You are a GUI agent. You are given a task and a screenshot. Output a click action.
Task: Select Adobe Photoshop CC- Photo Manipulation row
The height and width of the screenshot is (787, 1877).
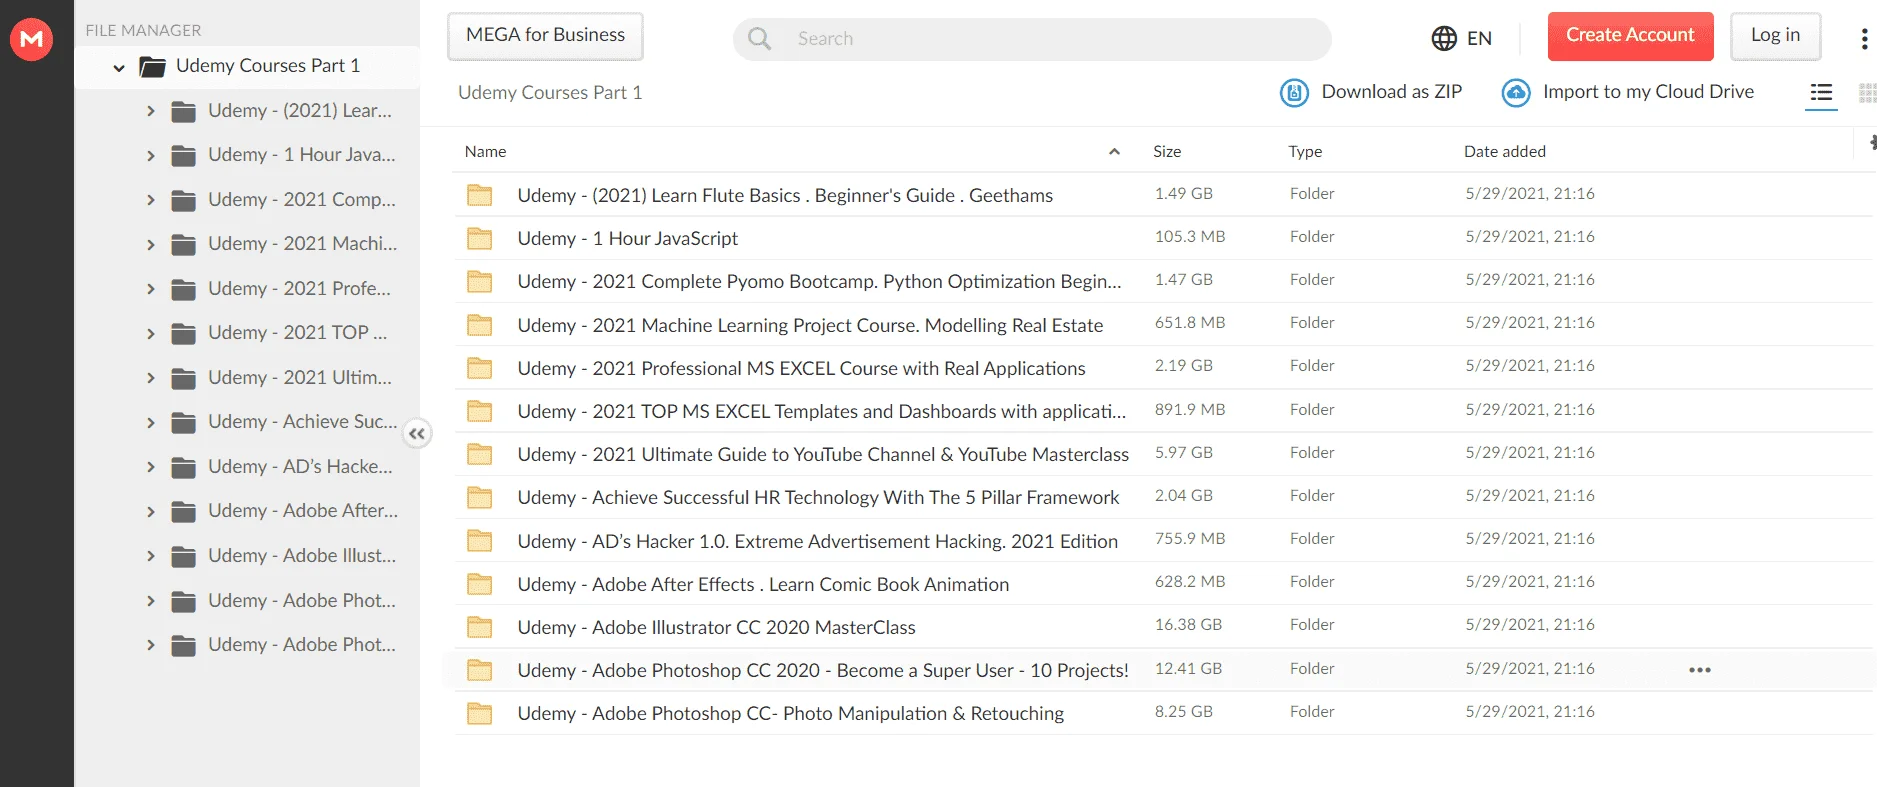[x=790, y=713]
